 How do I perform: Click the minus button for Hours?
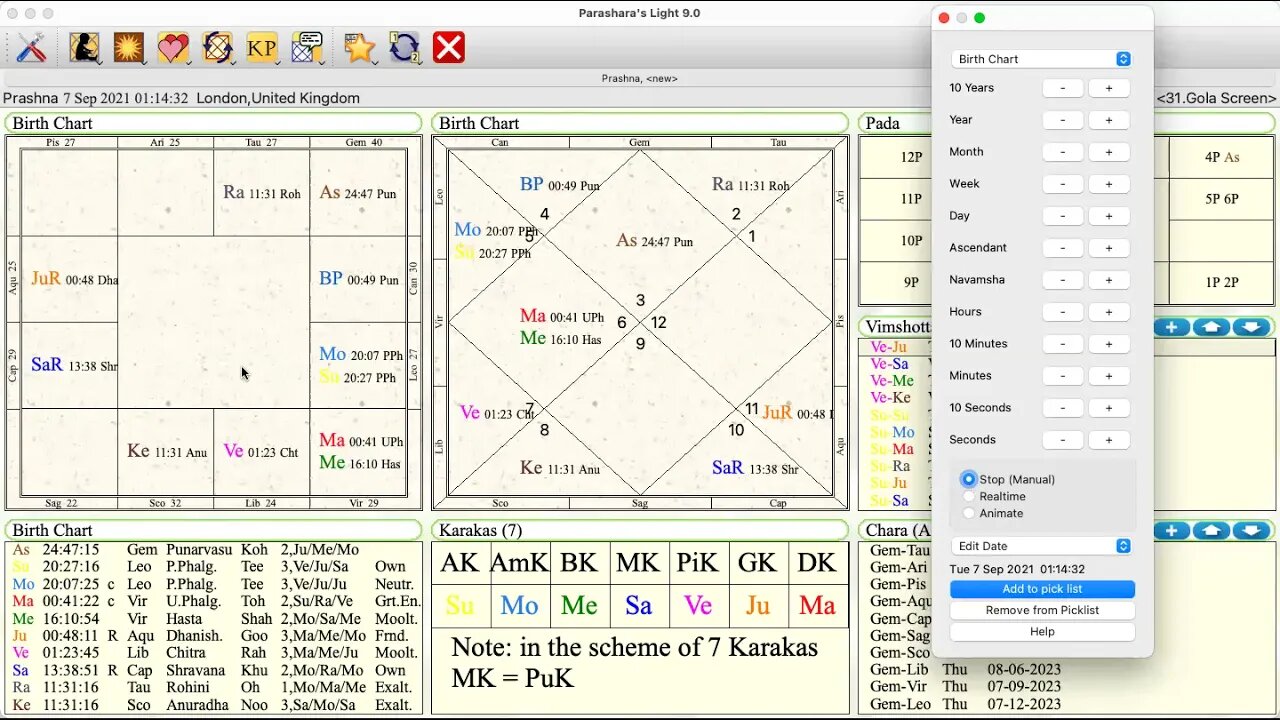pyautogui.click(x=1063, y=312)
